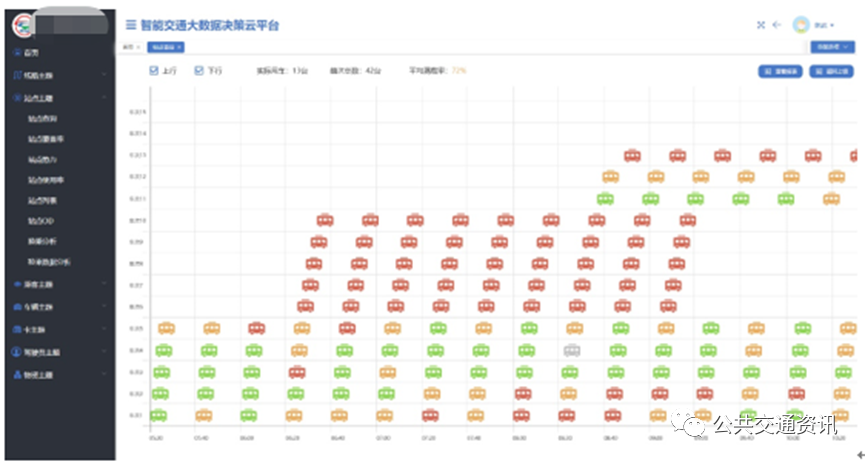Expand the 线路主题 sidebar menu
The width and height of the screenshot is (865, 462).
tap(104, 75)
